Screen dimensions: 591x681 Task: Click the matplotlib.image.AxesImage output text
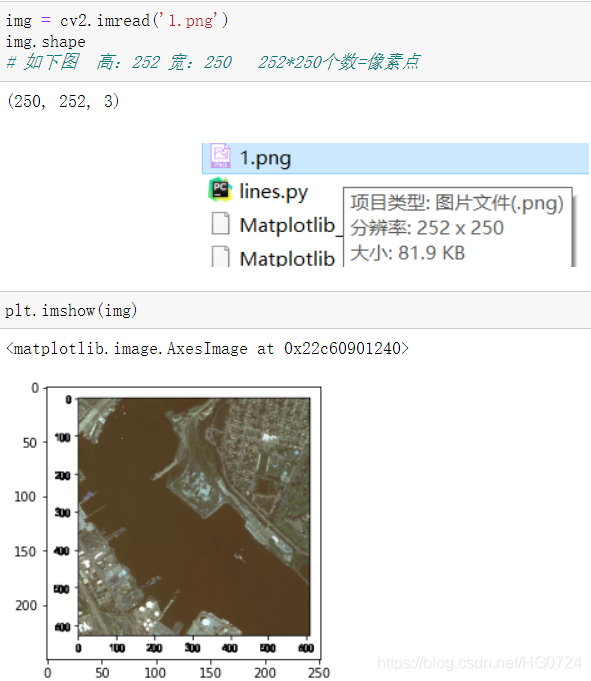(208, 348)
